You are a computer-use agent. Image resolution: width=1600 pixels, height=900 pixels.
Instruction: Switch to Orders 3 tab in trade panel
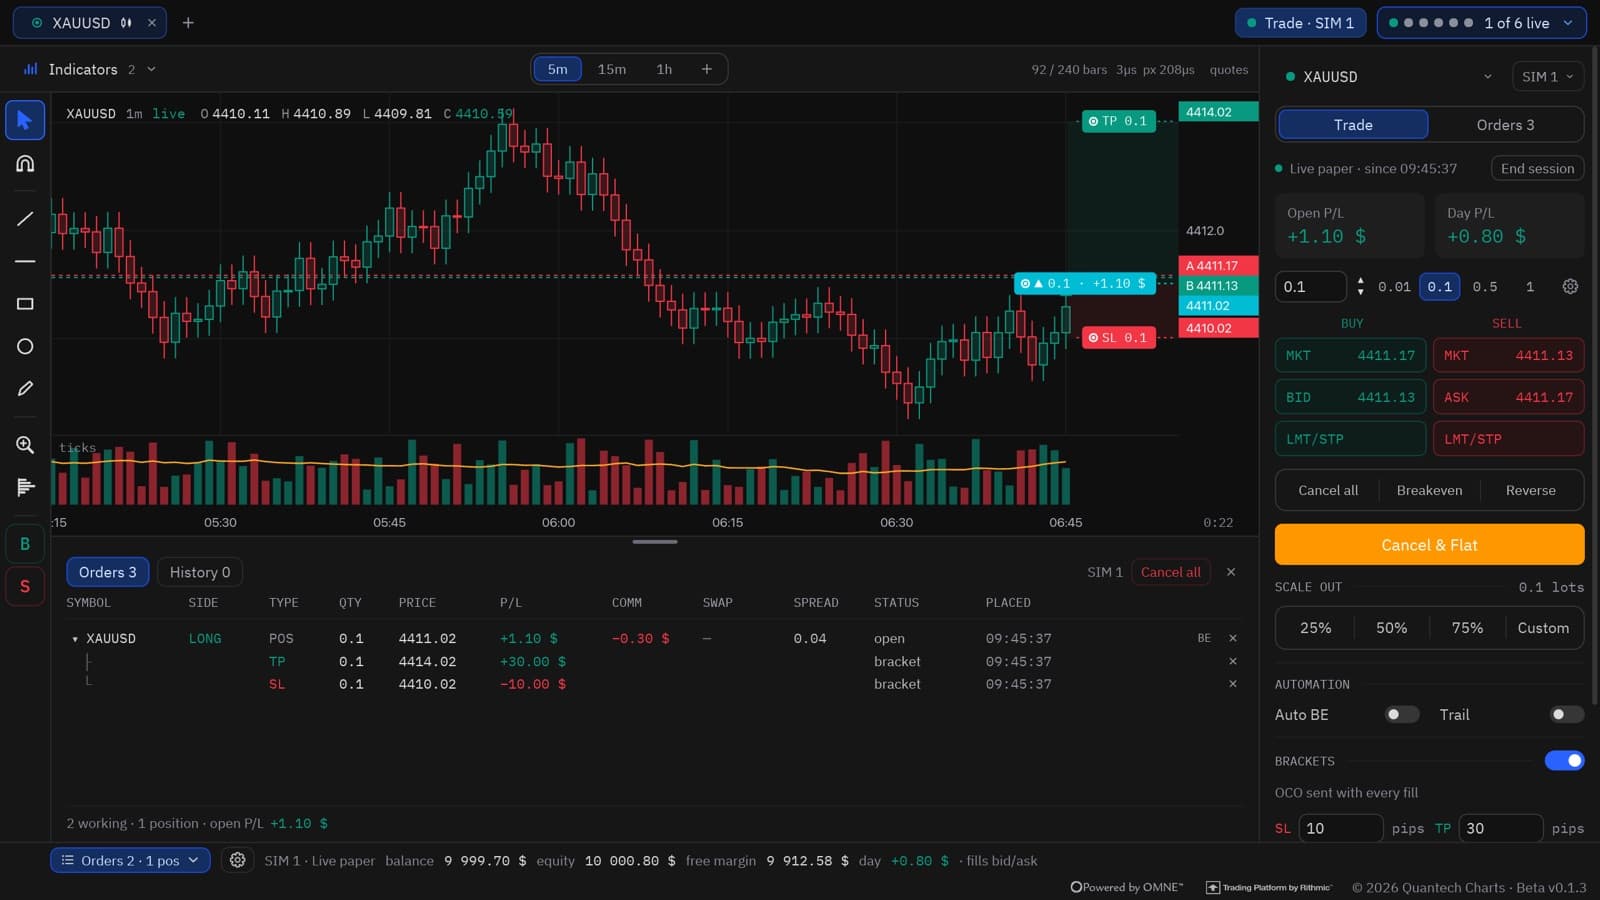[x=1505, y=125]
